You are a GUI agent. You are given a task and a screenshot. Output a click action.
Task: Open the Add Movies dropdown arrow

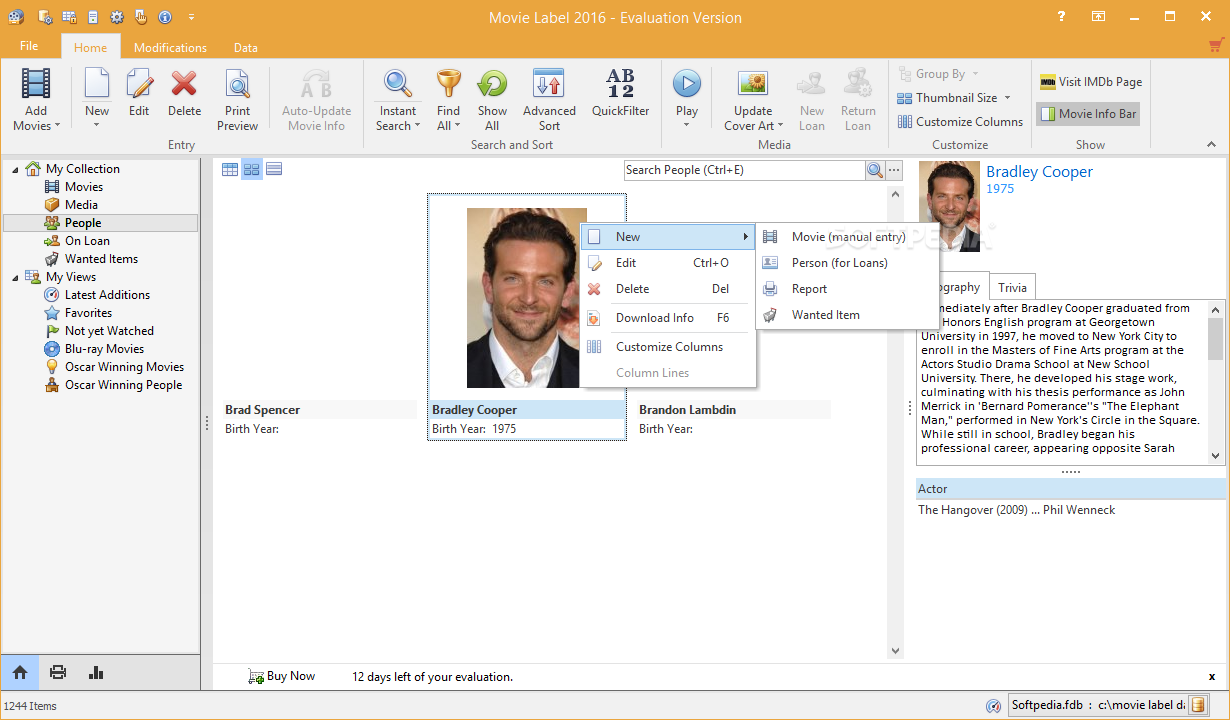57,126
